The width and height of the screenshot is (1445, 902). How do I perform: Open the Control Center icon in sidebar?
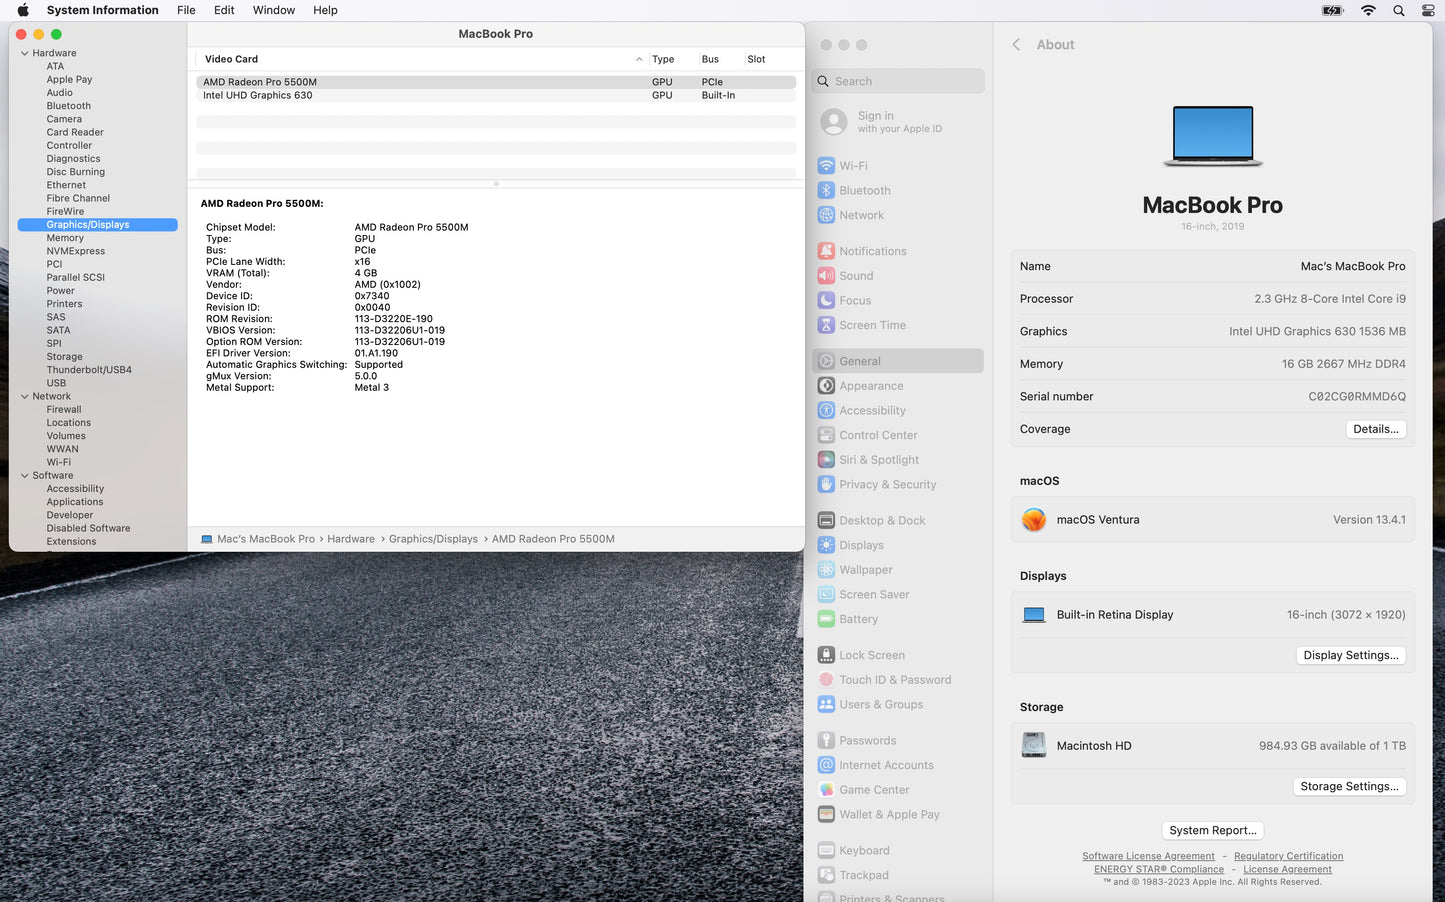point(826,435)
